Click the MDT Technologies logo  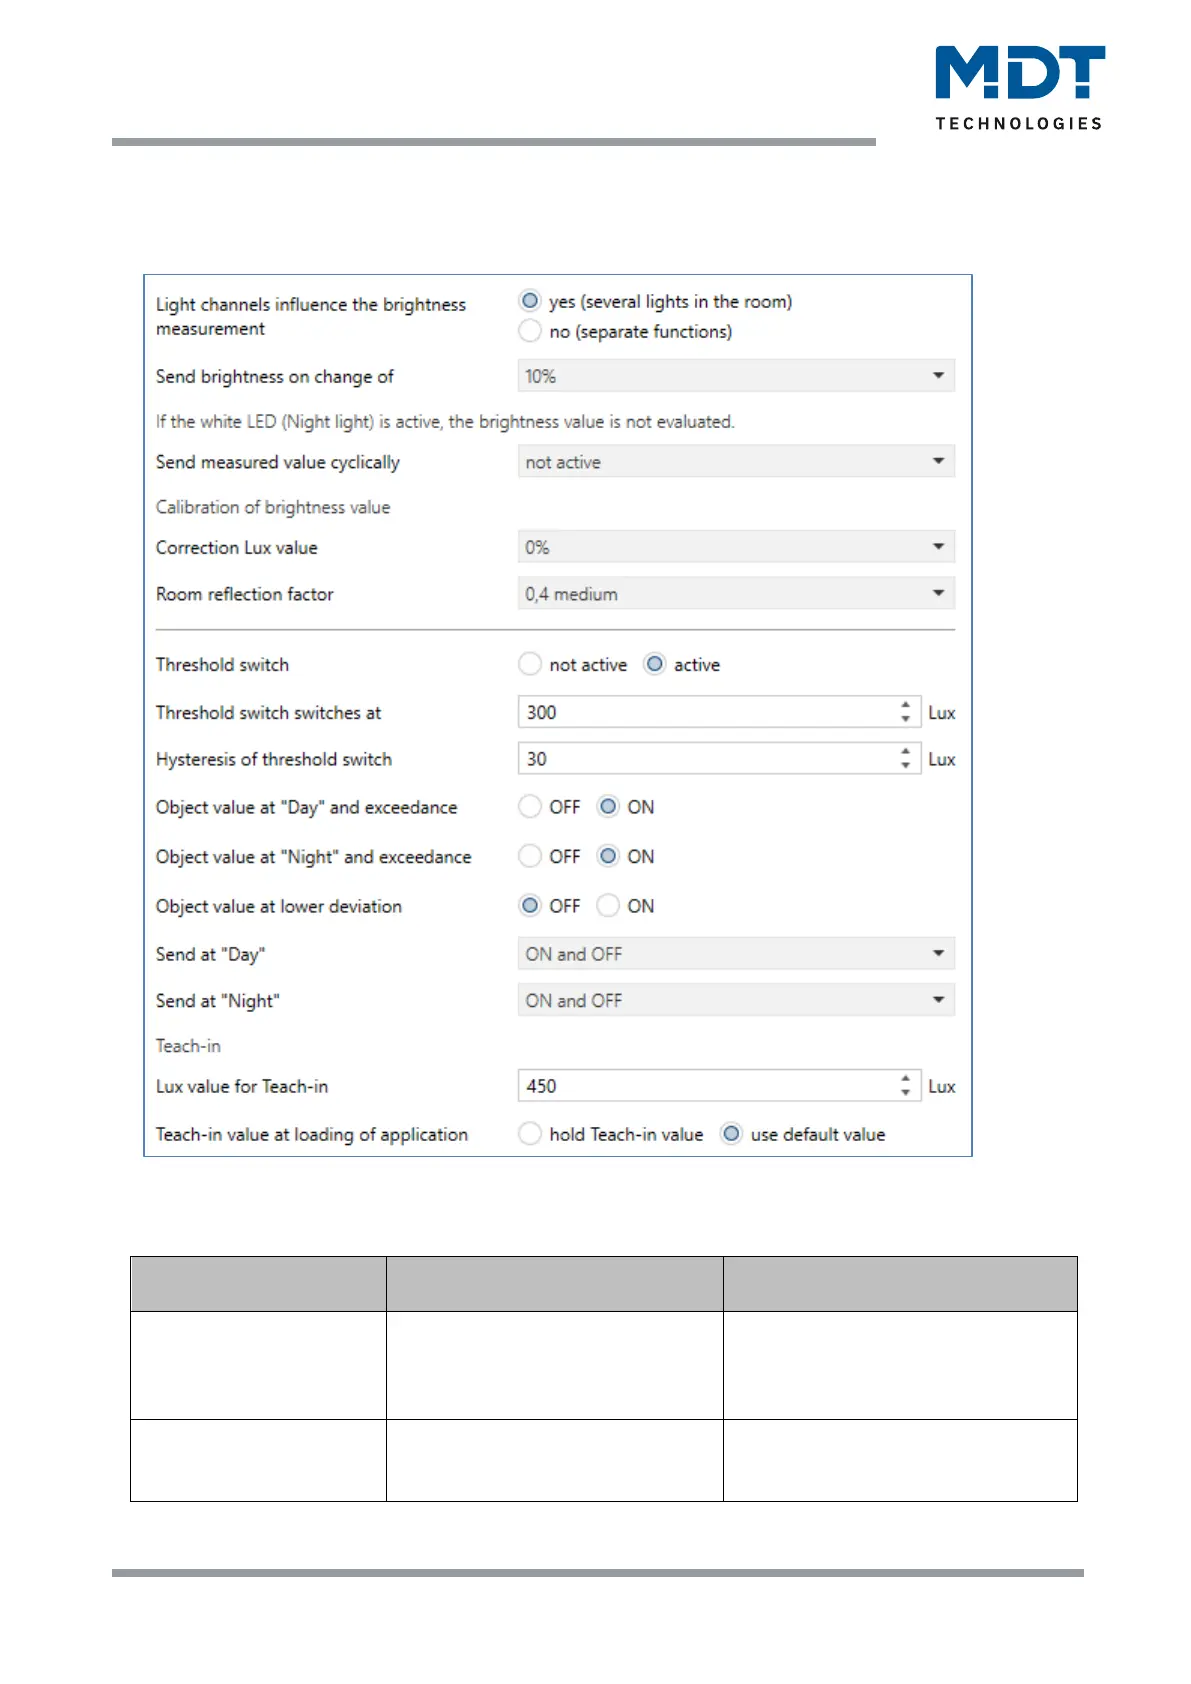point(1019,87)
